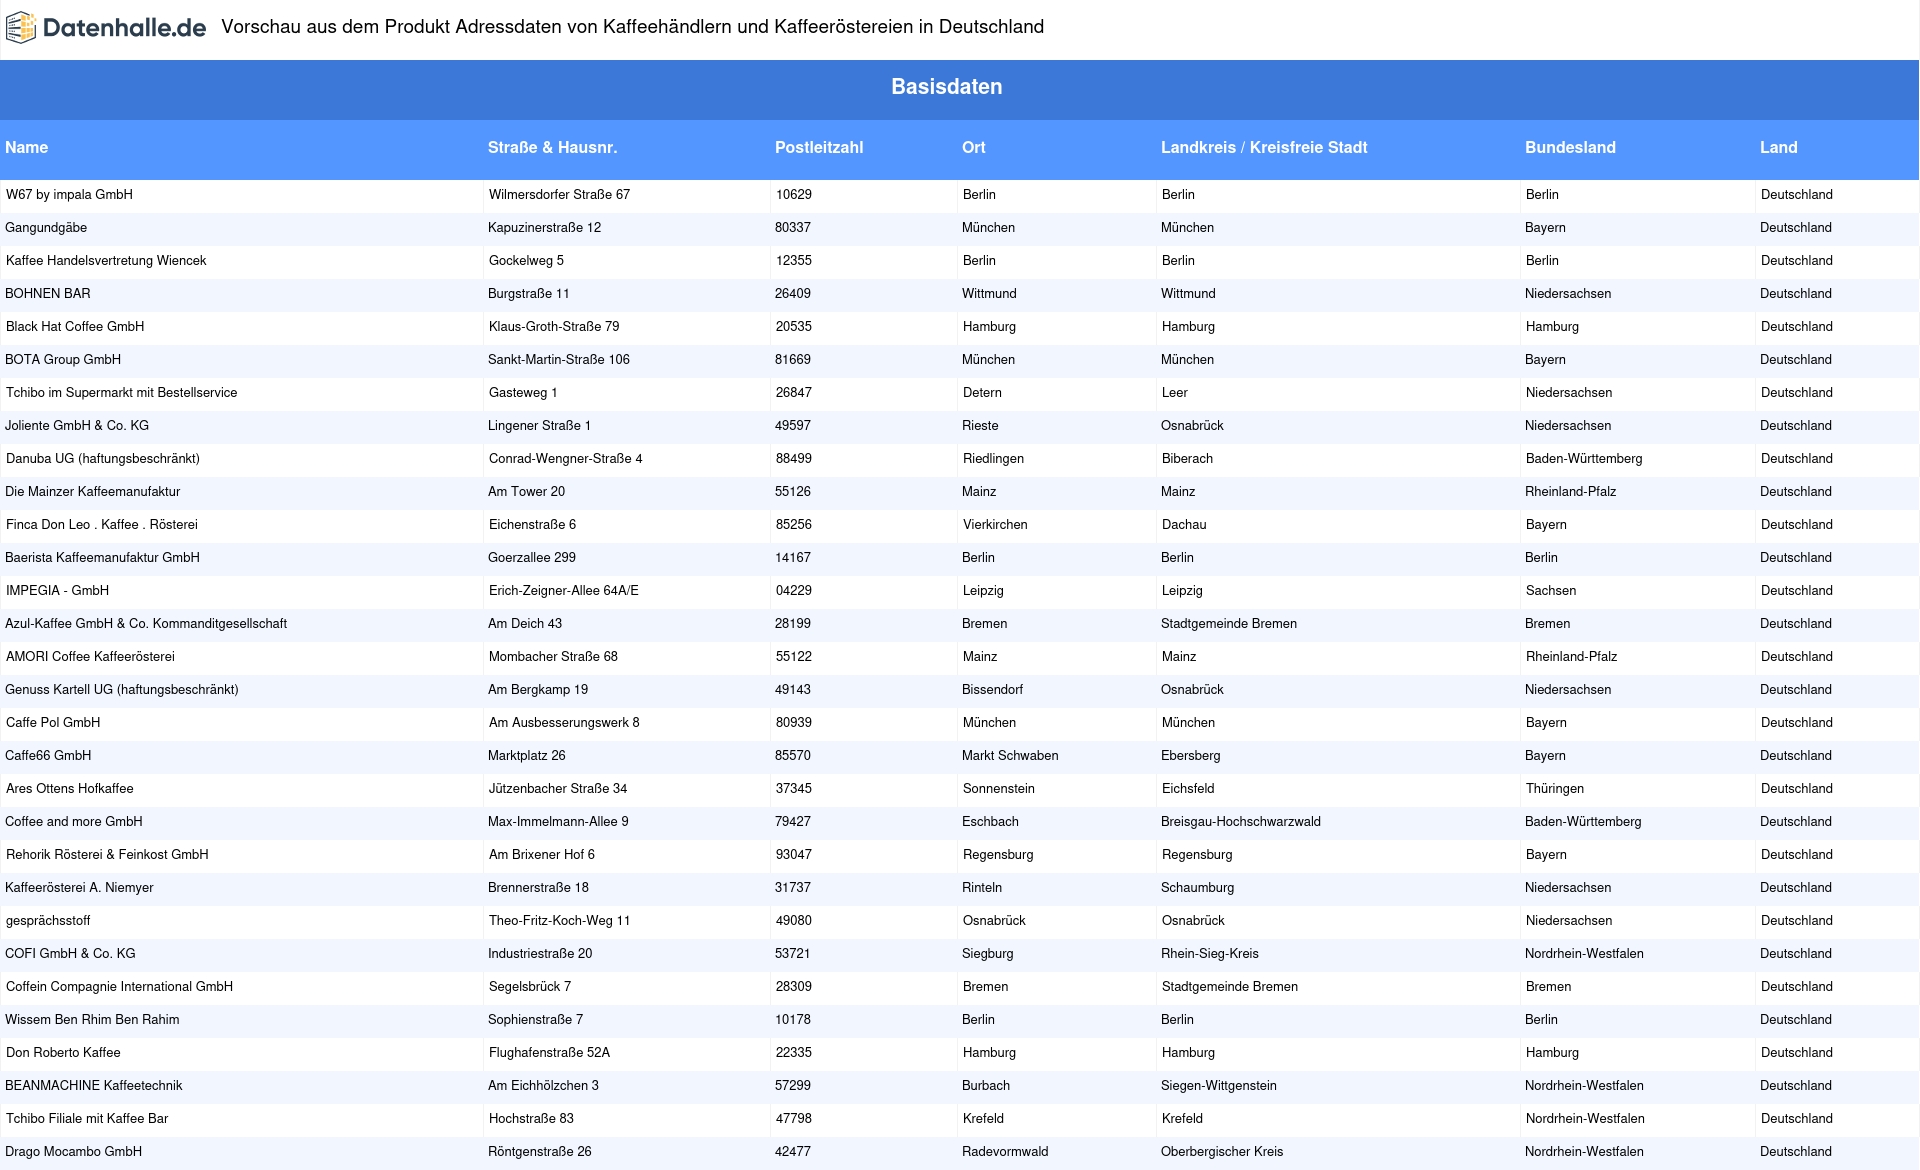
Task: Click Tchibo Filiale mit Kaffee Bar
Action: 87,1119
